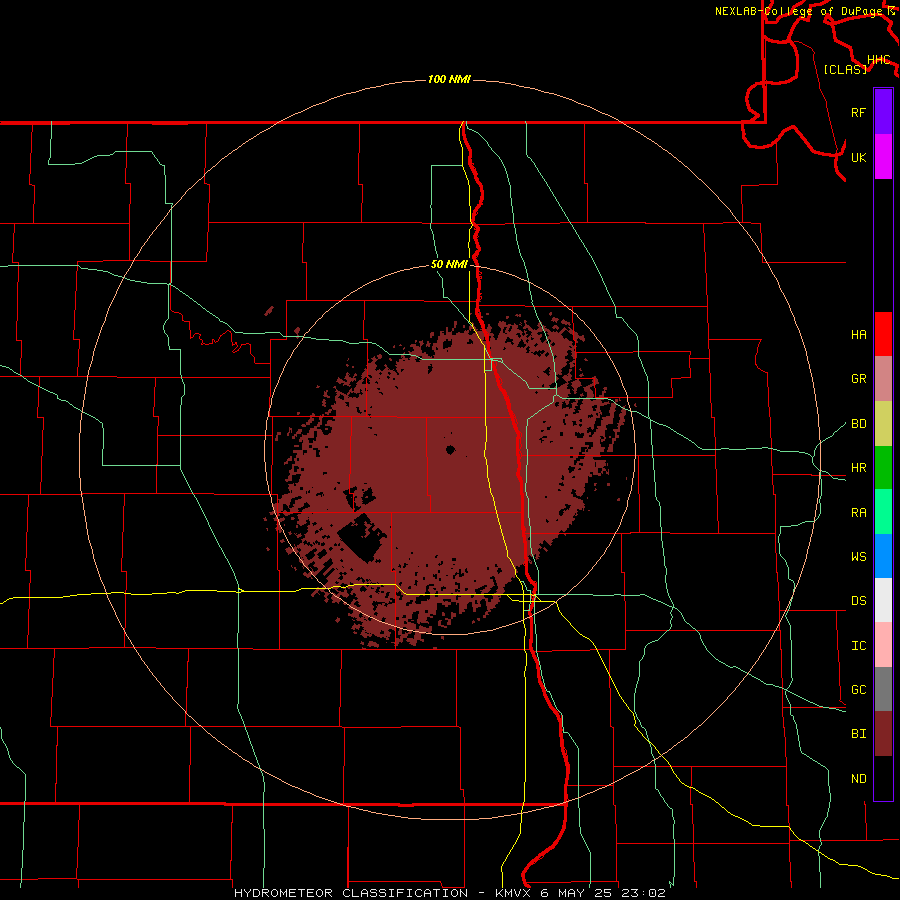Select the WS blue legend swatch
This screenshot has height=900, width=900.
[883, 556]
